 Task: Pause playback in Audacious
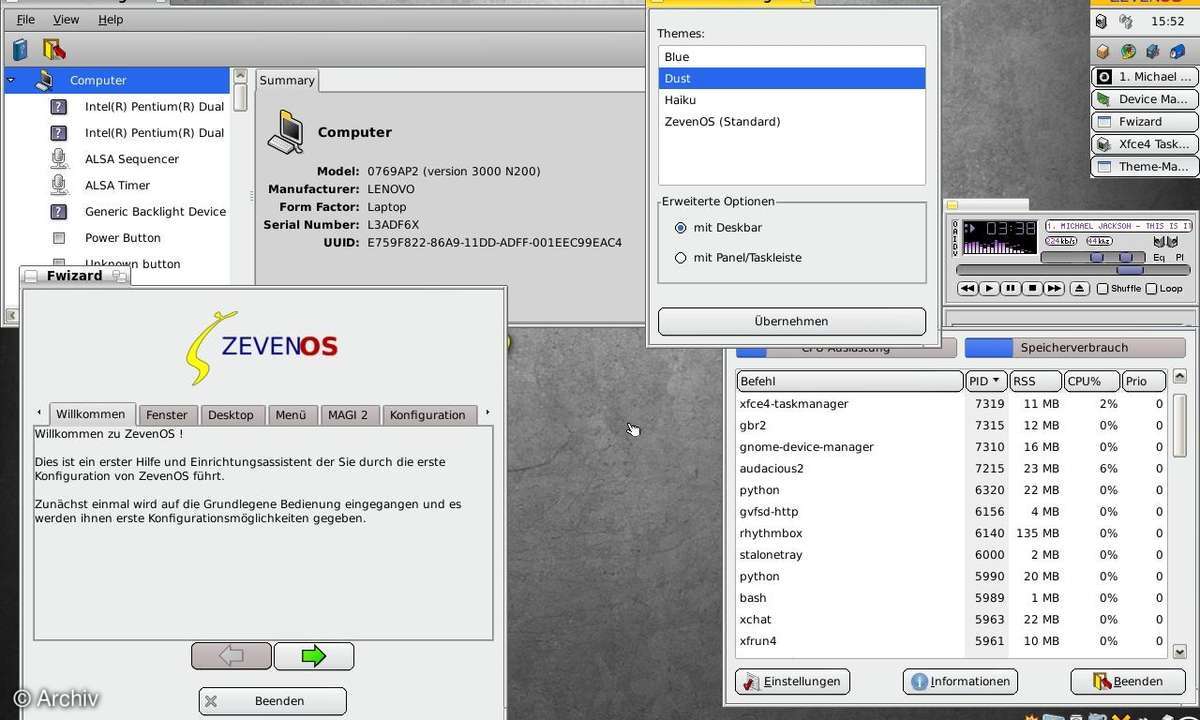[x=1011, y=288]
